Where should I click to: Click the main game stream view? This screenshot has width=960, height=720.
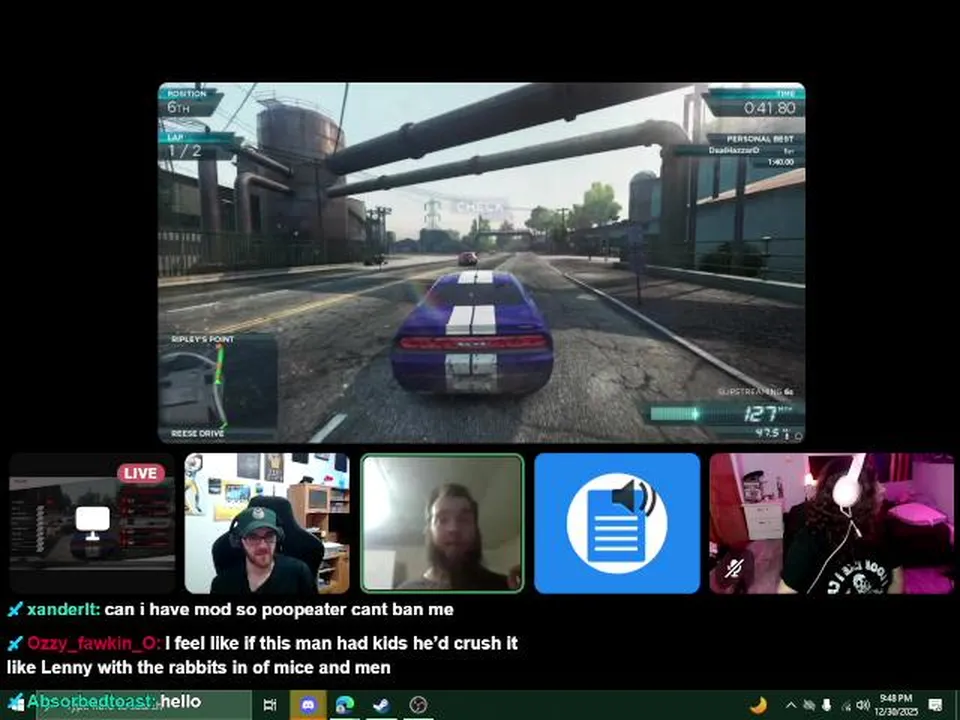pos(481,263)
